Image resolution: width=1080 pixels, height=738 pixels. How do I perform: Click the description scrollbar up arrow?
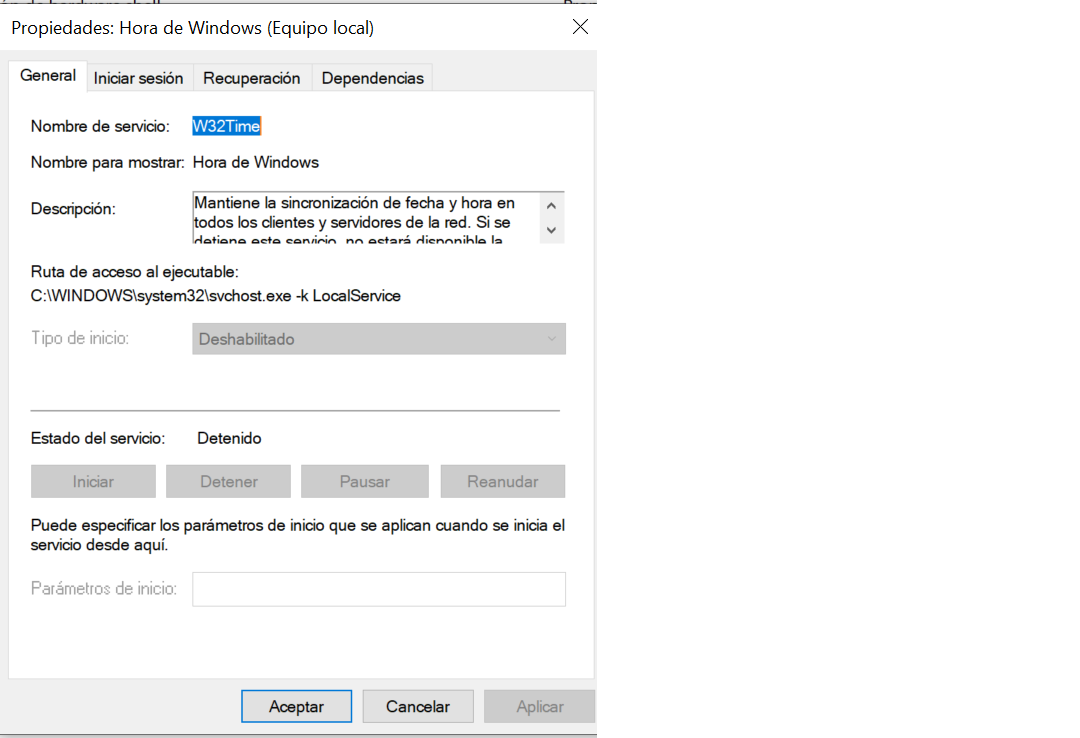coord(551,205)
